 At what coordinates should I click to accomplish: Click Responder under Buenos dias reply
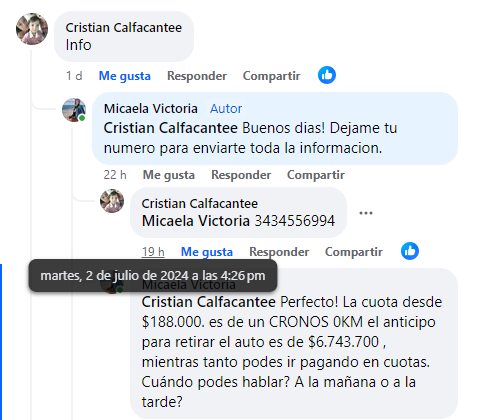point(241,175)
